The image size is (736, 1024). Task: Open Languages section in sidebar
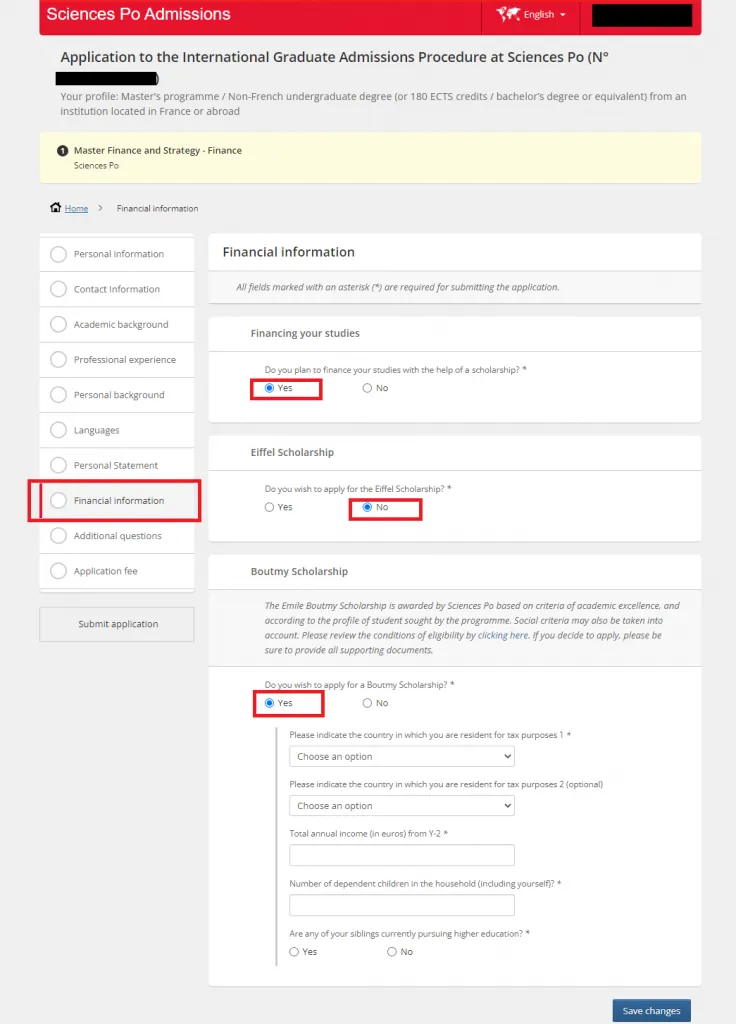click(117, 430)
